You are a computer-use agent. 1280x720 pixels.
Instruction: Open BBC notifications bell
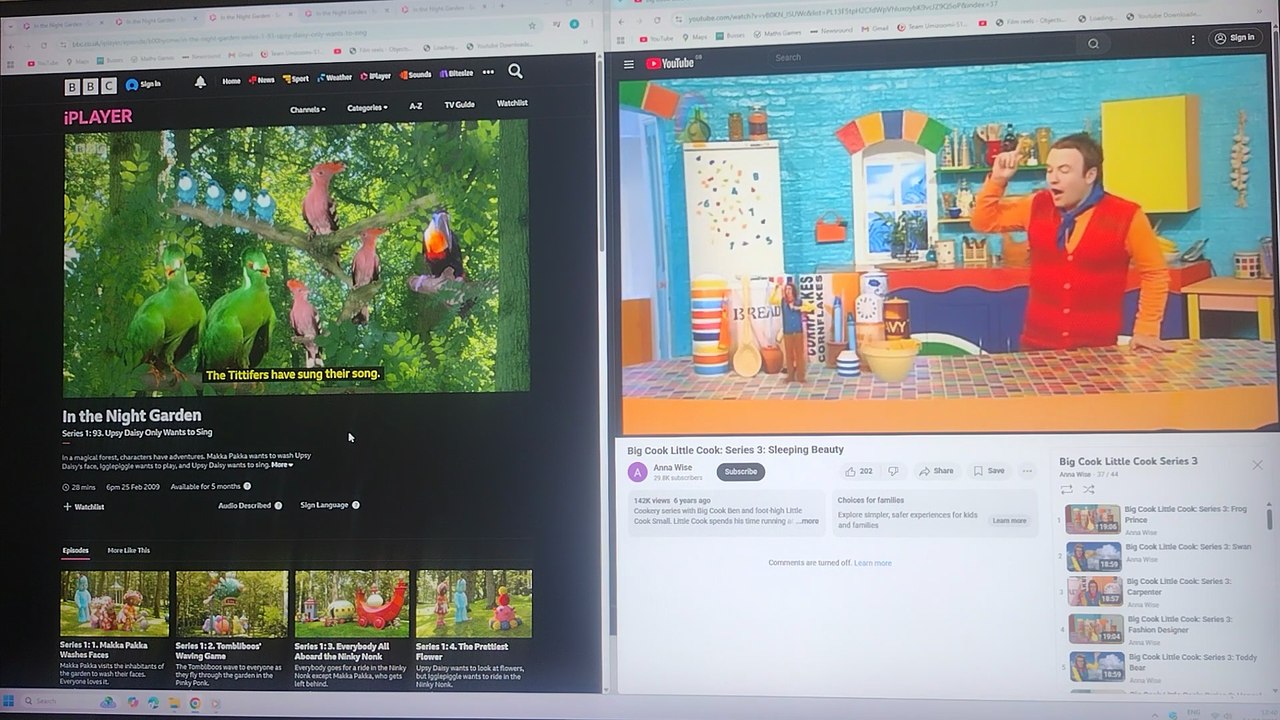200,82
